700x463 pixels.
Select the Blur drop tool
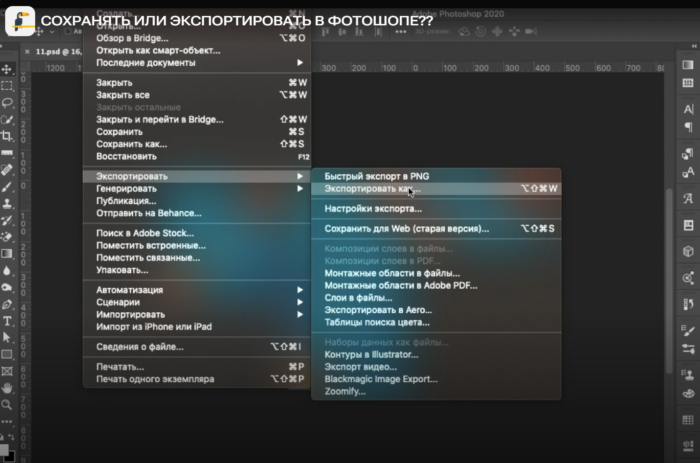(7, 271)
